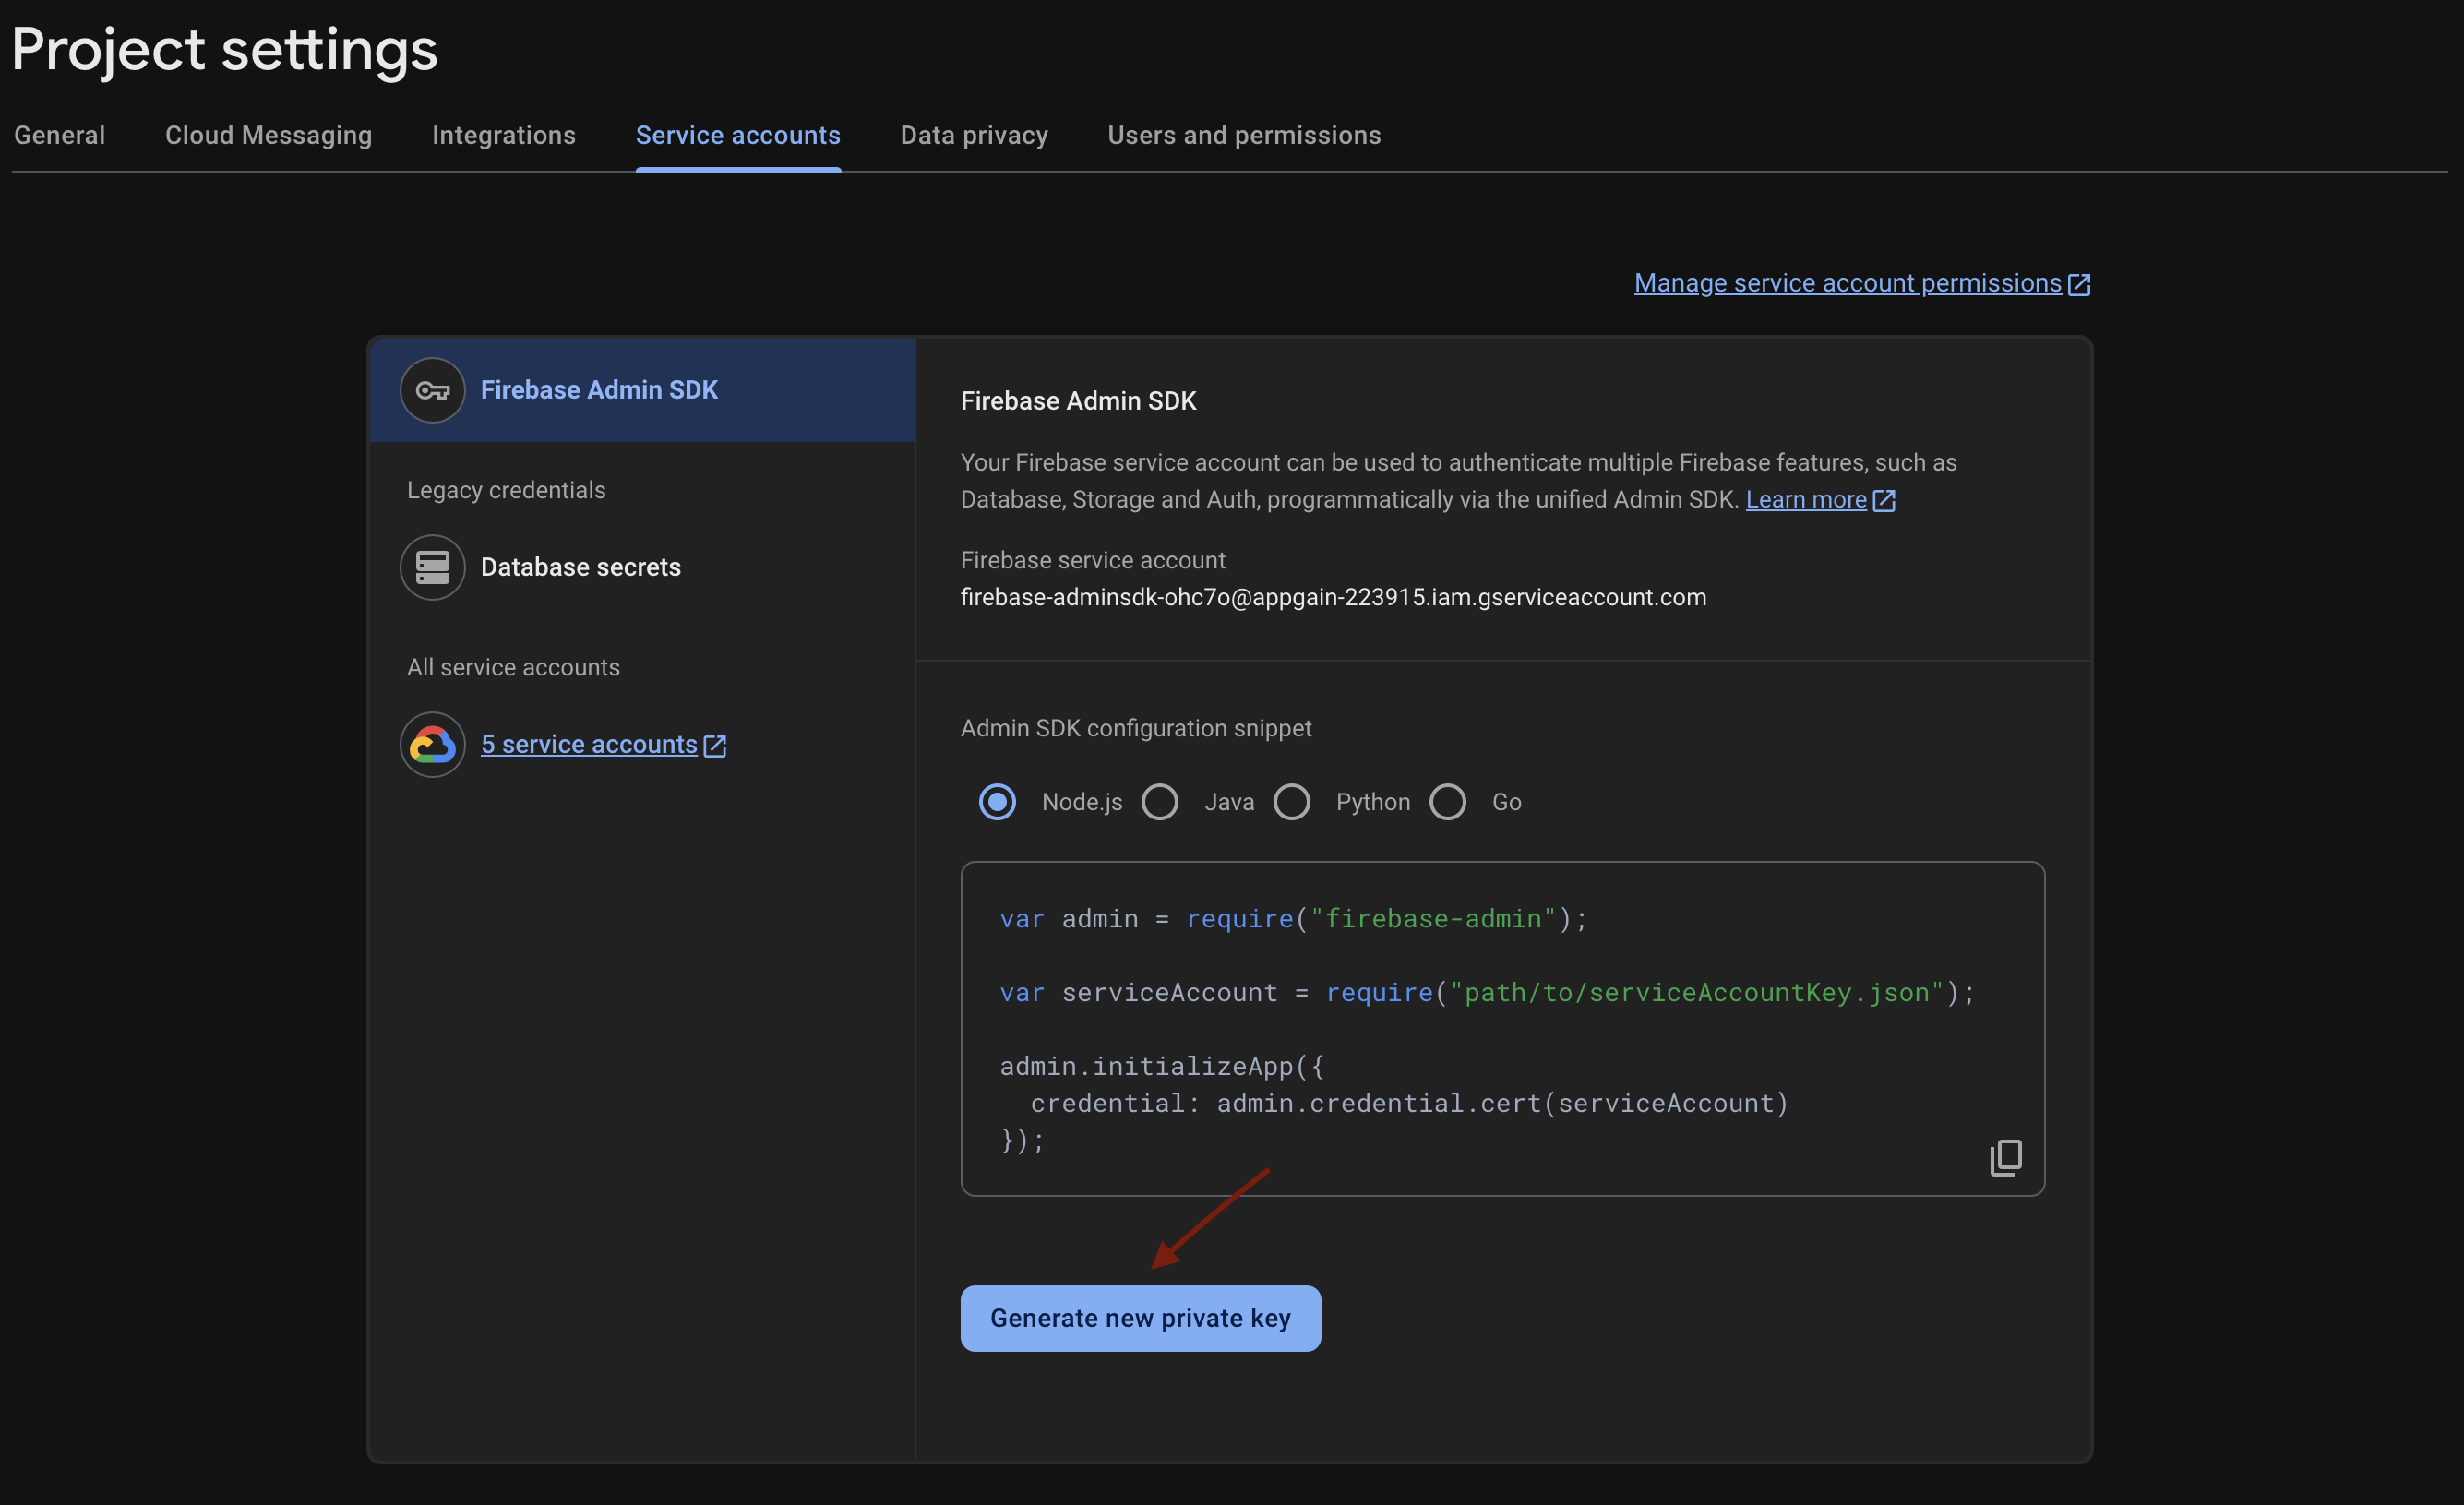Viewport: 2464px width, 1505px height.
Task: Select the Service accounts tab
Action: 738,135
